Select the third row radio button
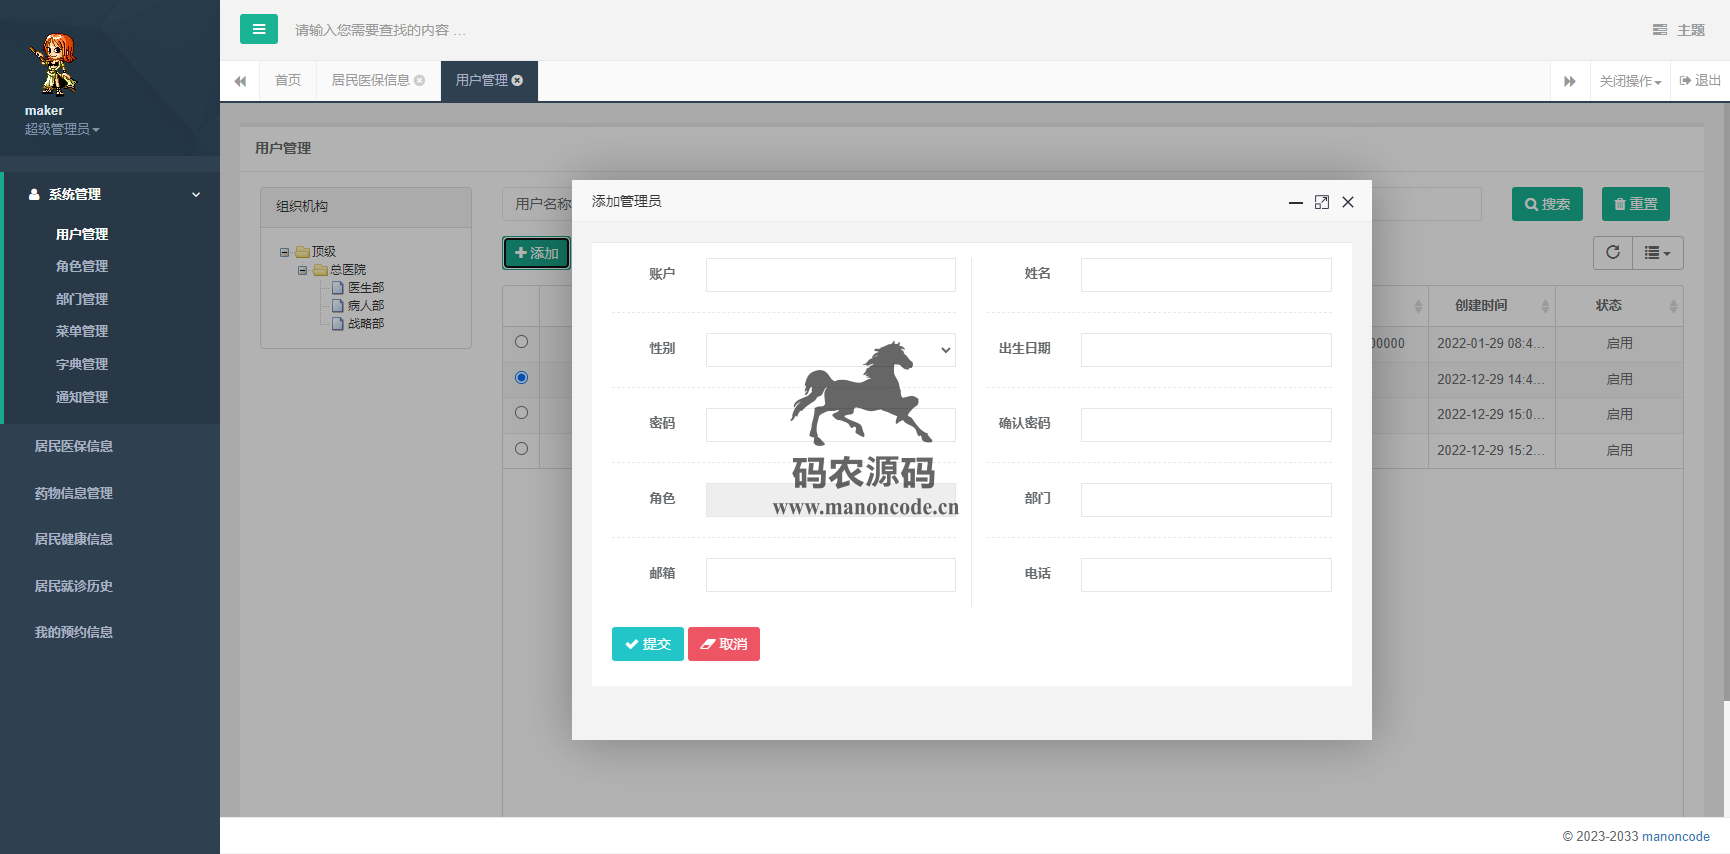Image resolution: width=1730 pixels, height=854 pixels. [521, 413]
